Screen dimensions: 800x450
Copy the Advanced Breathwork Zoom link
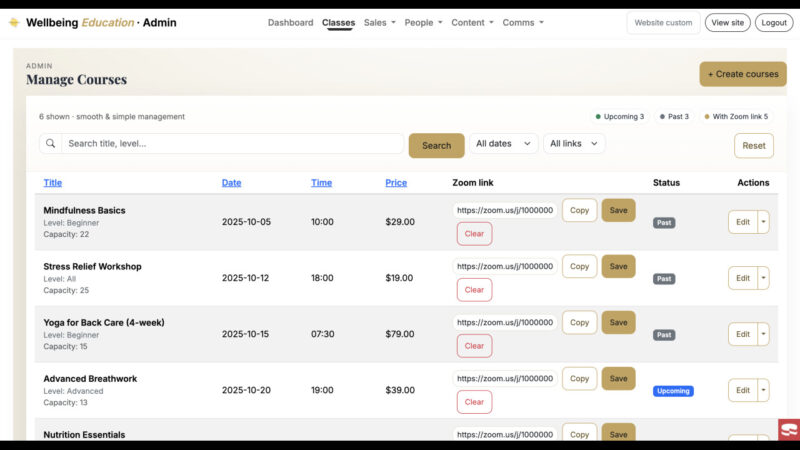pyautogui.click(x=579, y=379)
